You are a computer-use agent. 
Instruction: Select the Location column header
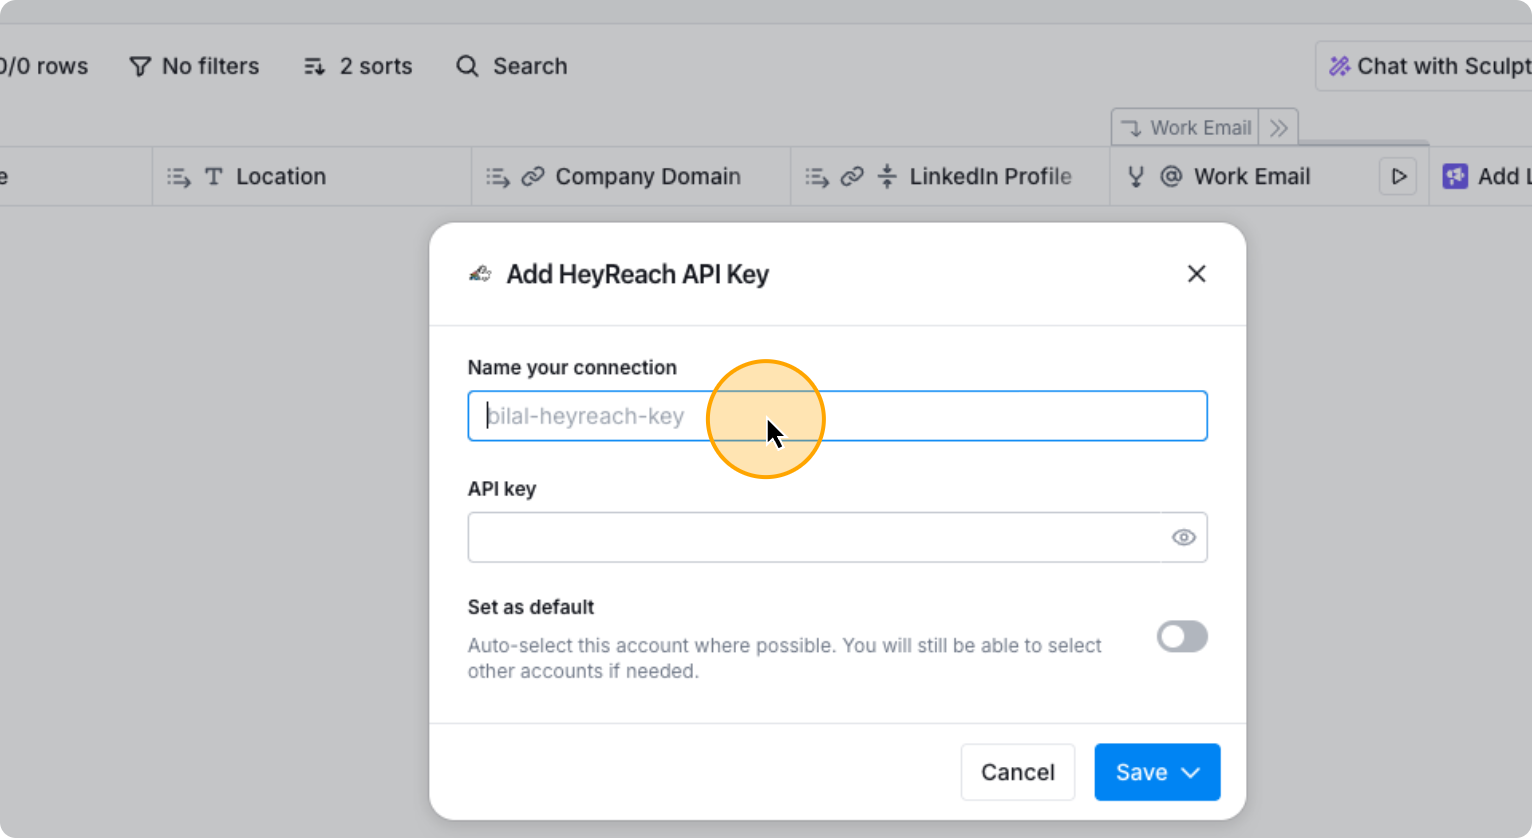pos(281,177)
